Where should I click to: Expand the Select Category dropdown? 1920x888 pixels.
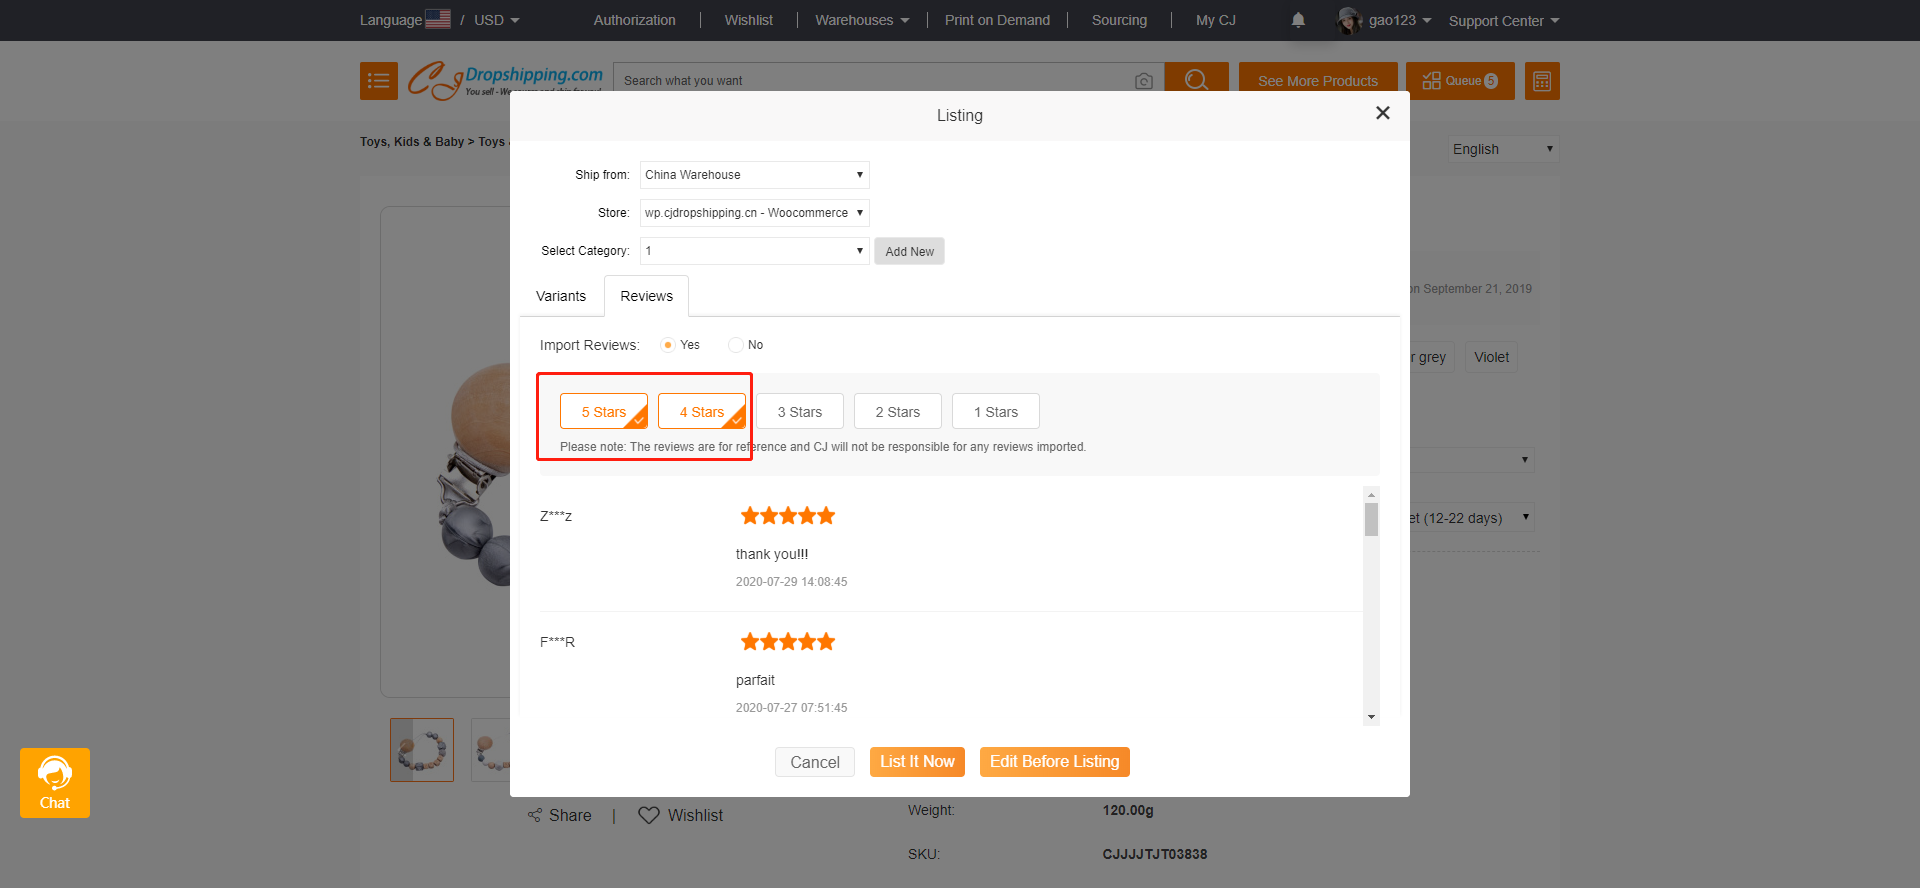pos(754,251)
